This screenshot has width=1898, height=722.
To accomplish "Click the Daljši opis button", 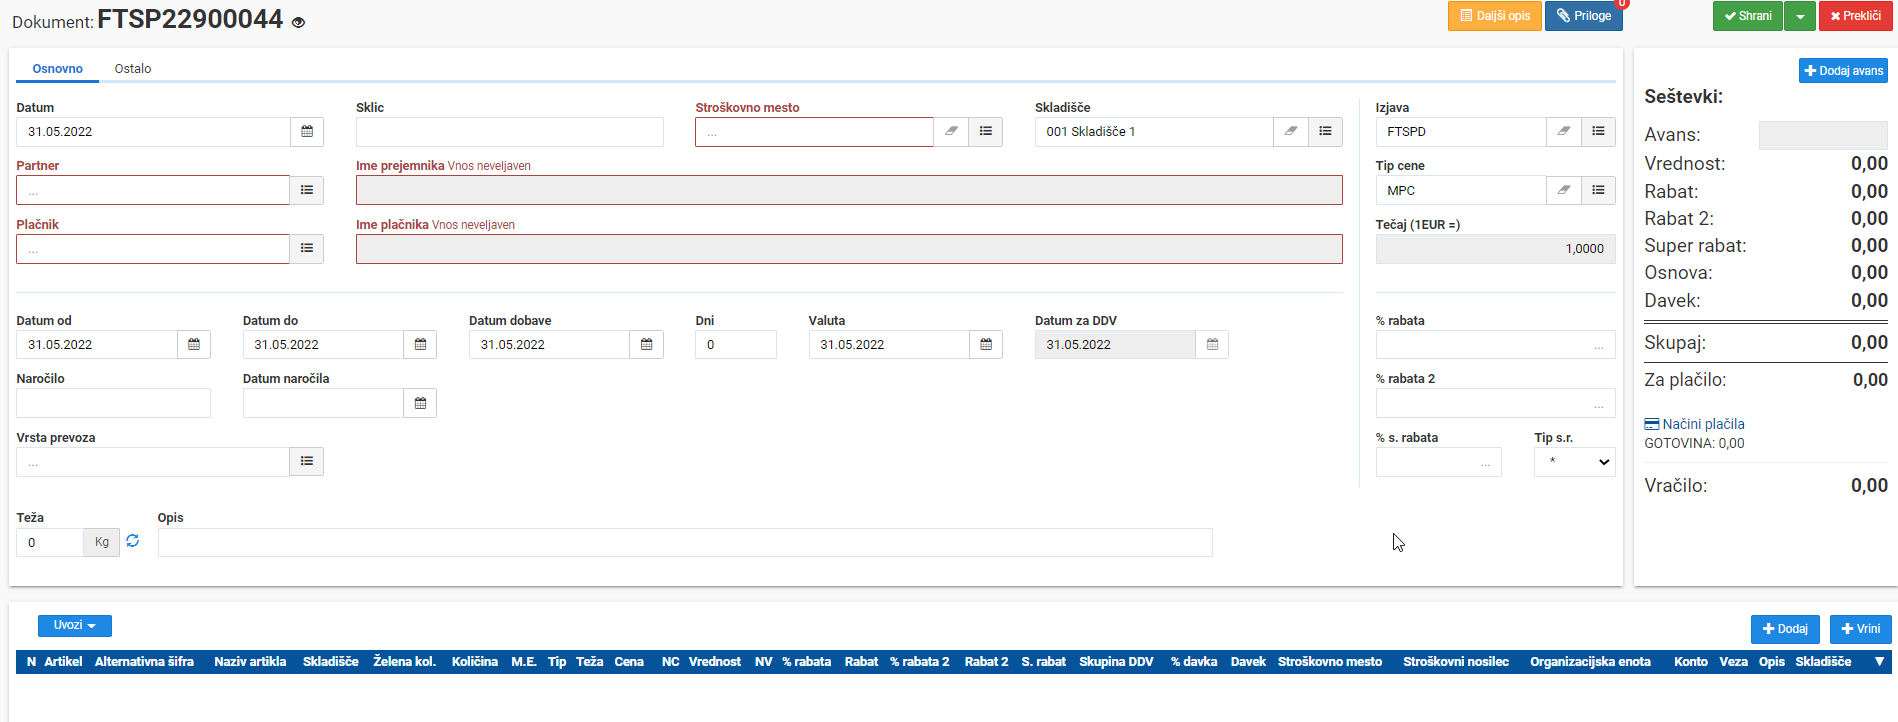I will 1494,16.
